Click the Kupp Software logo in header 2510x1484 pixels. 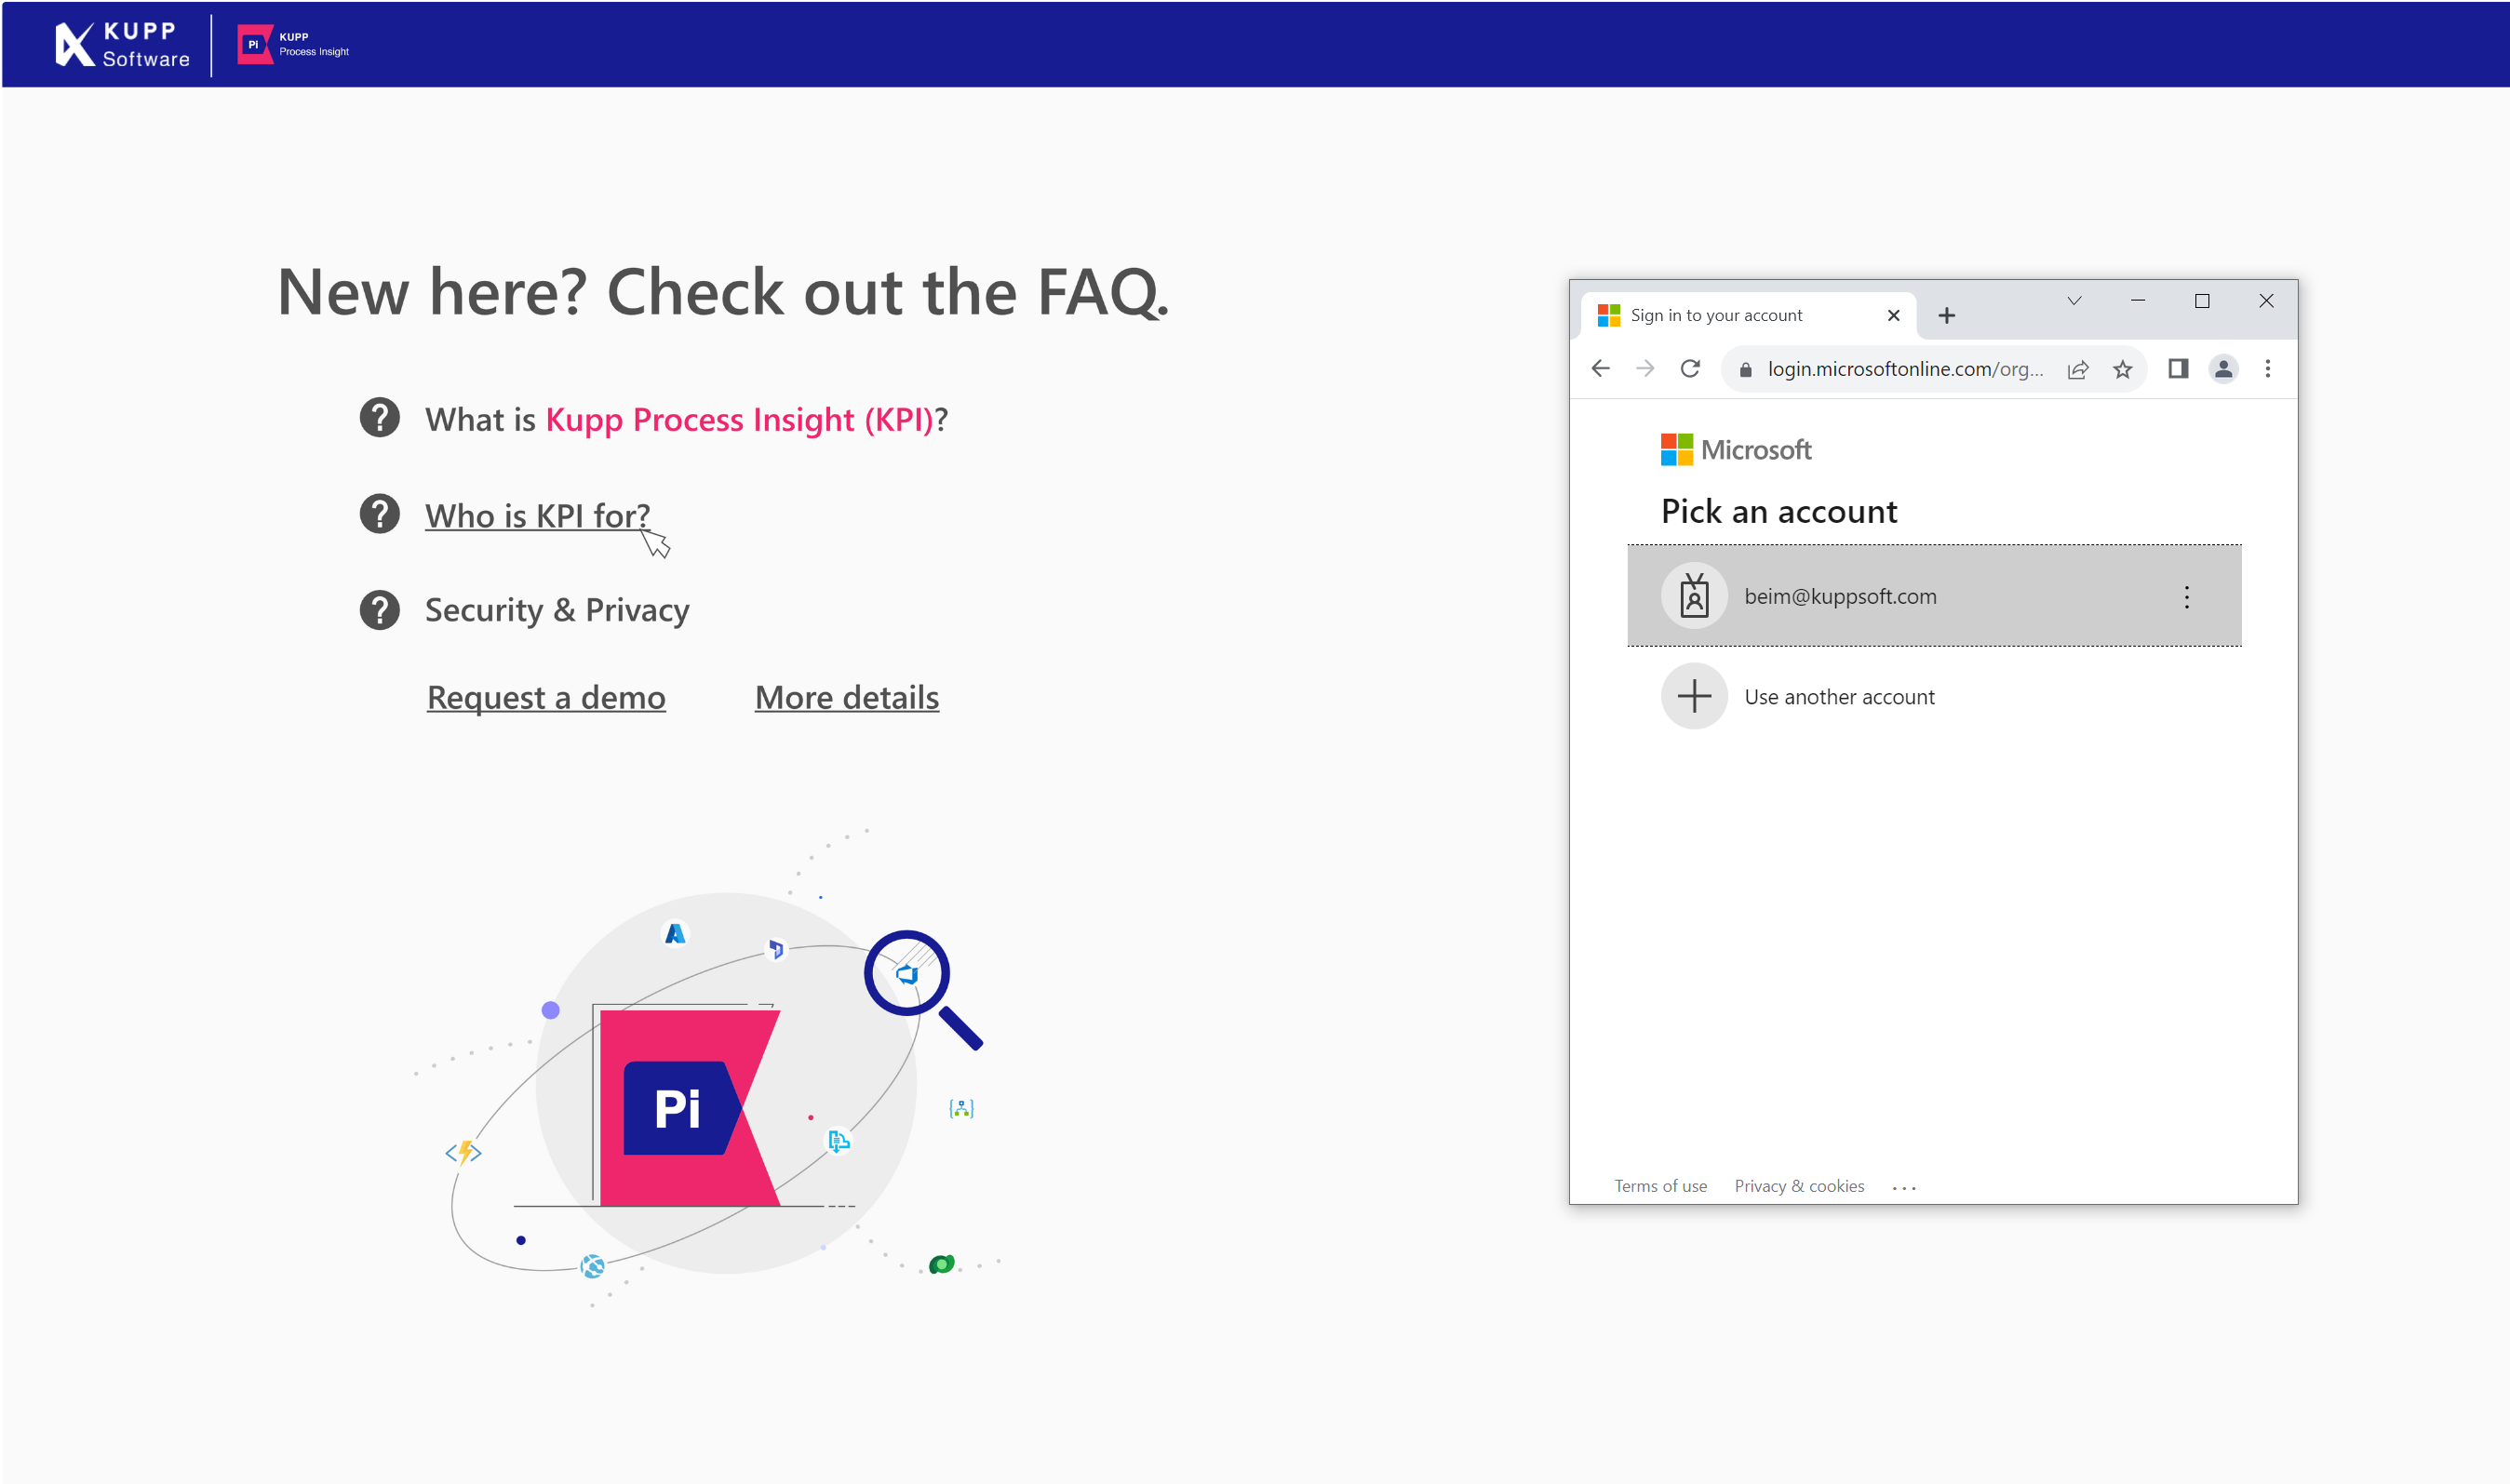(x=122, y=45)
